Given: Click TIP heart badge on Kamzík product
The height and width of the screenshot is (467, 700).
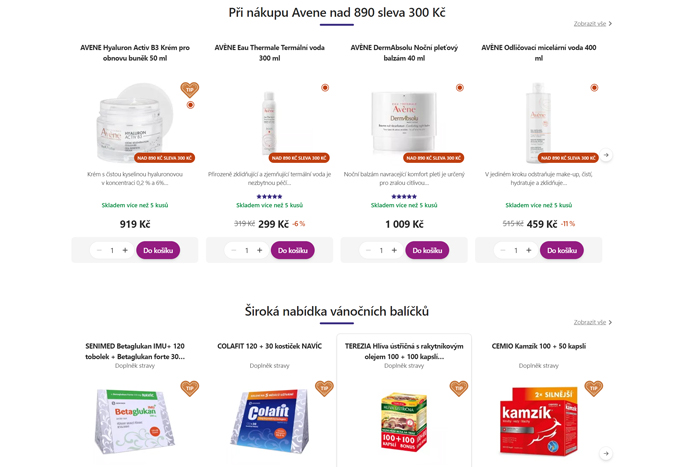Looking at the screenshot, I should coord(593,388).
